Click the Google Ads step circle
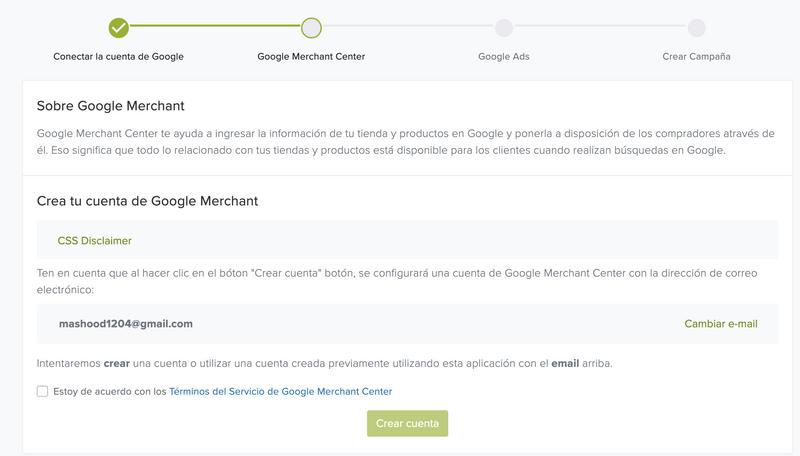Screen dimensions: 800x456 pos(504,28)
